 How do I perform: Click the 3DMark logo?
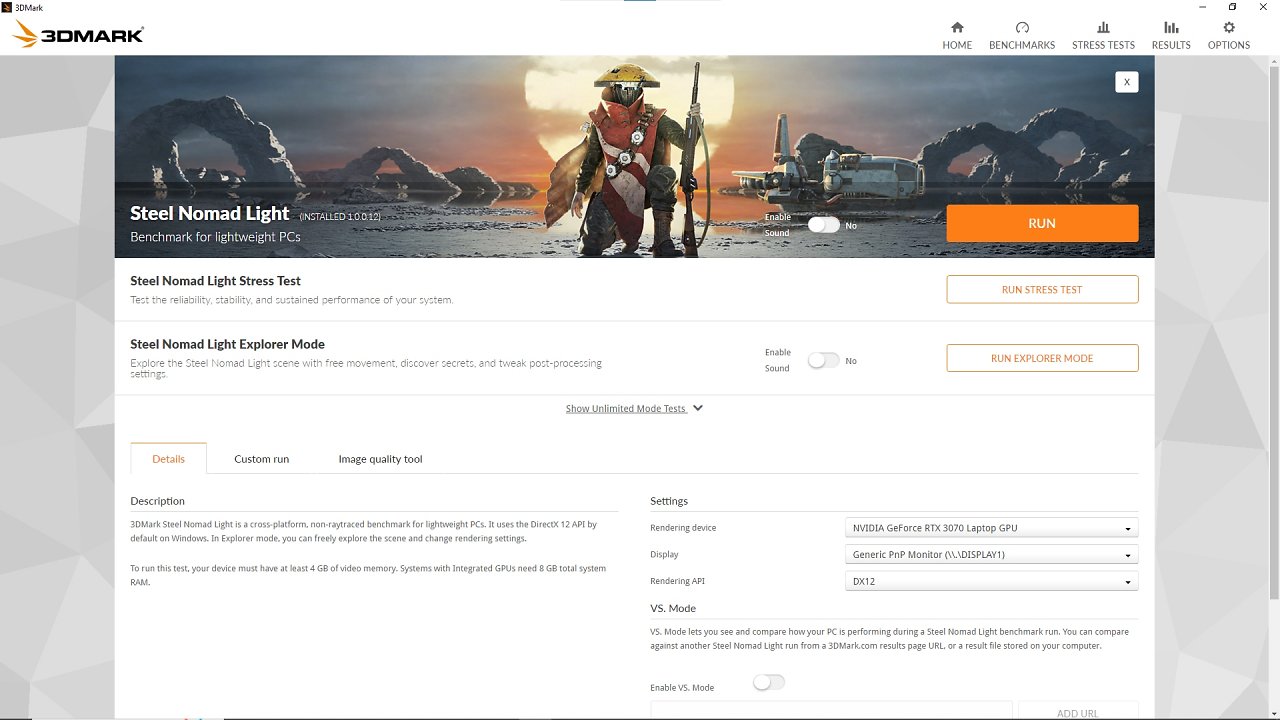click(x=78, y=35)
